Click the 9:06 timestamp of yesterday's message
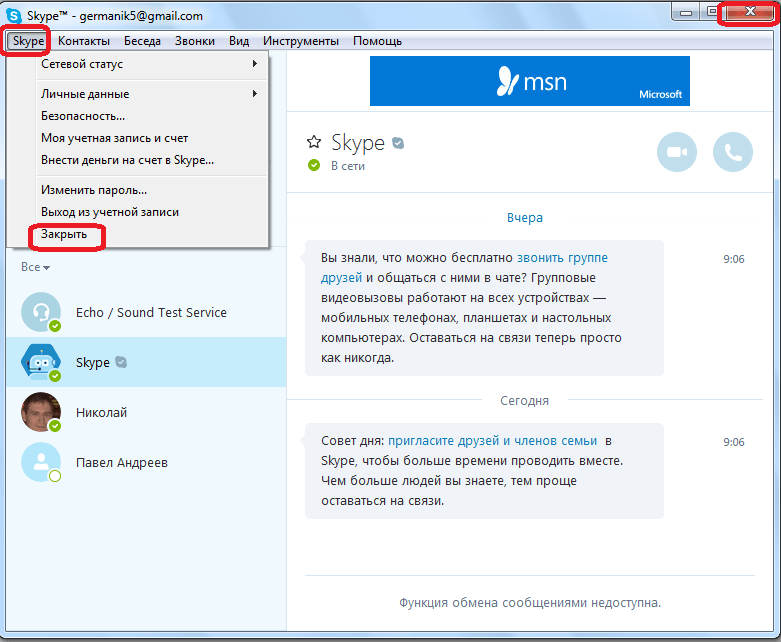Screen dimensions: 781x642 pyautogui.click(x=734, y=259)
